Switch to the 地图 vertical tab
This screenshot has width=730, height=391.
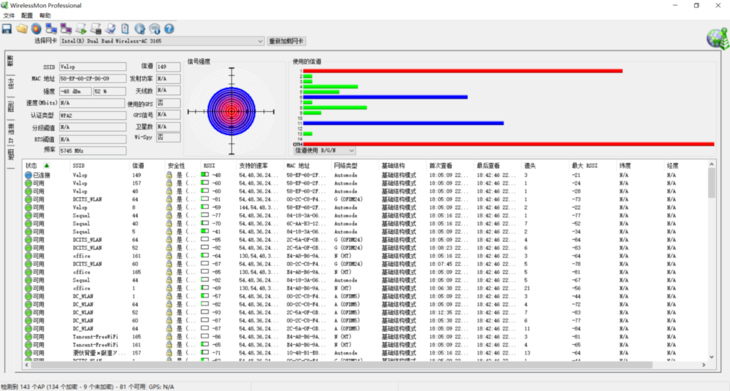[x=10, y=155]
